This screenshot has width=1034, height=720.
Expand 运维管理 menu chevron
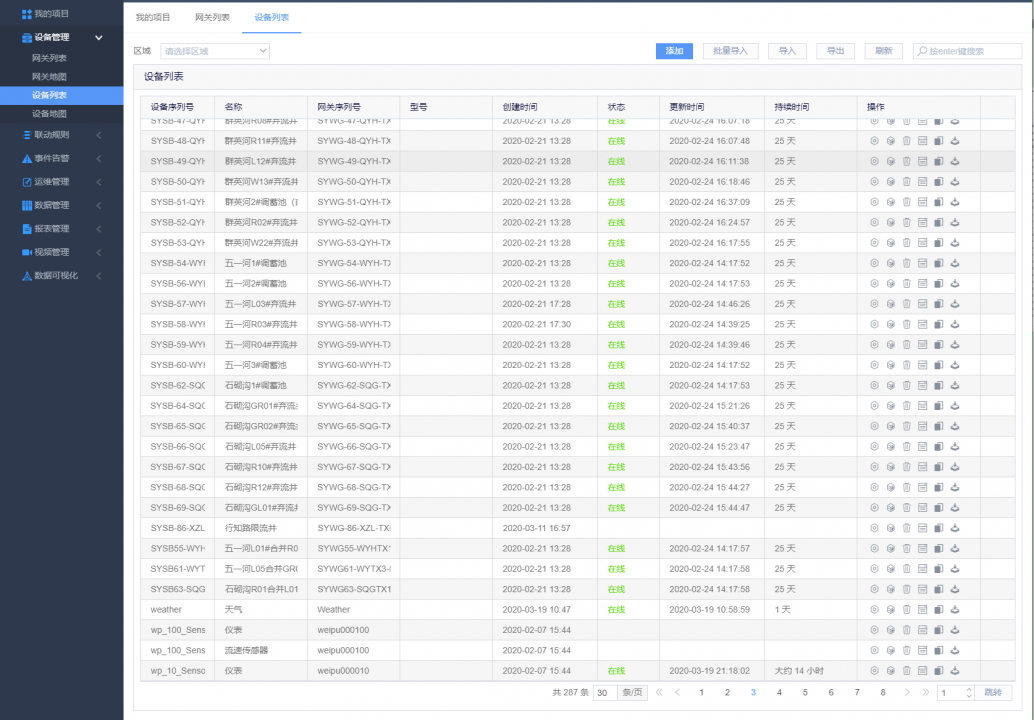tap(99, 182)
